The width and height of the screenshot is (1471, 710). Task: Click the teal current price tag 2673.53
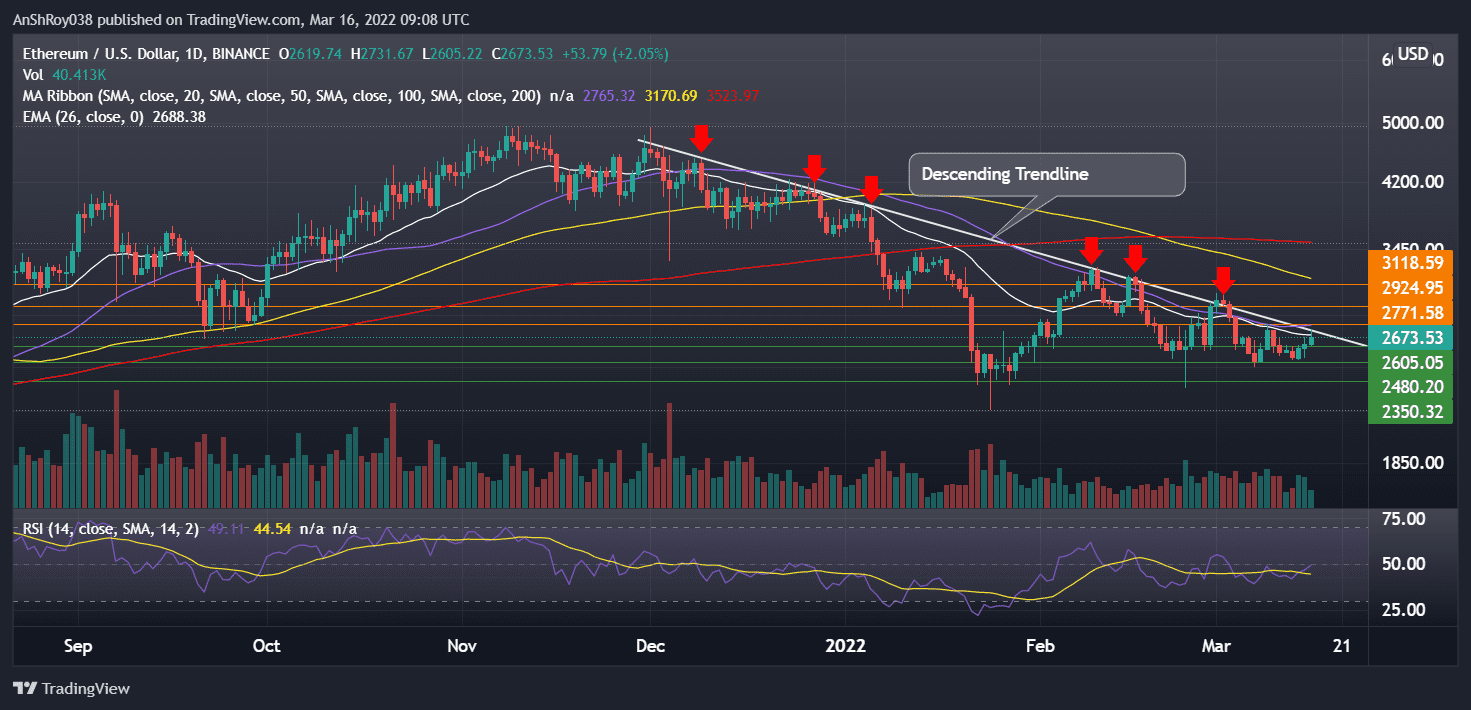(x=1410, y=338)
